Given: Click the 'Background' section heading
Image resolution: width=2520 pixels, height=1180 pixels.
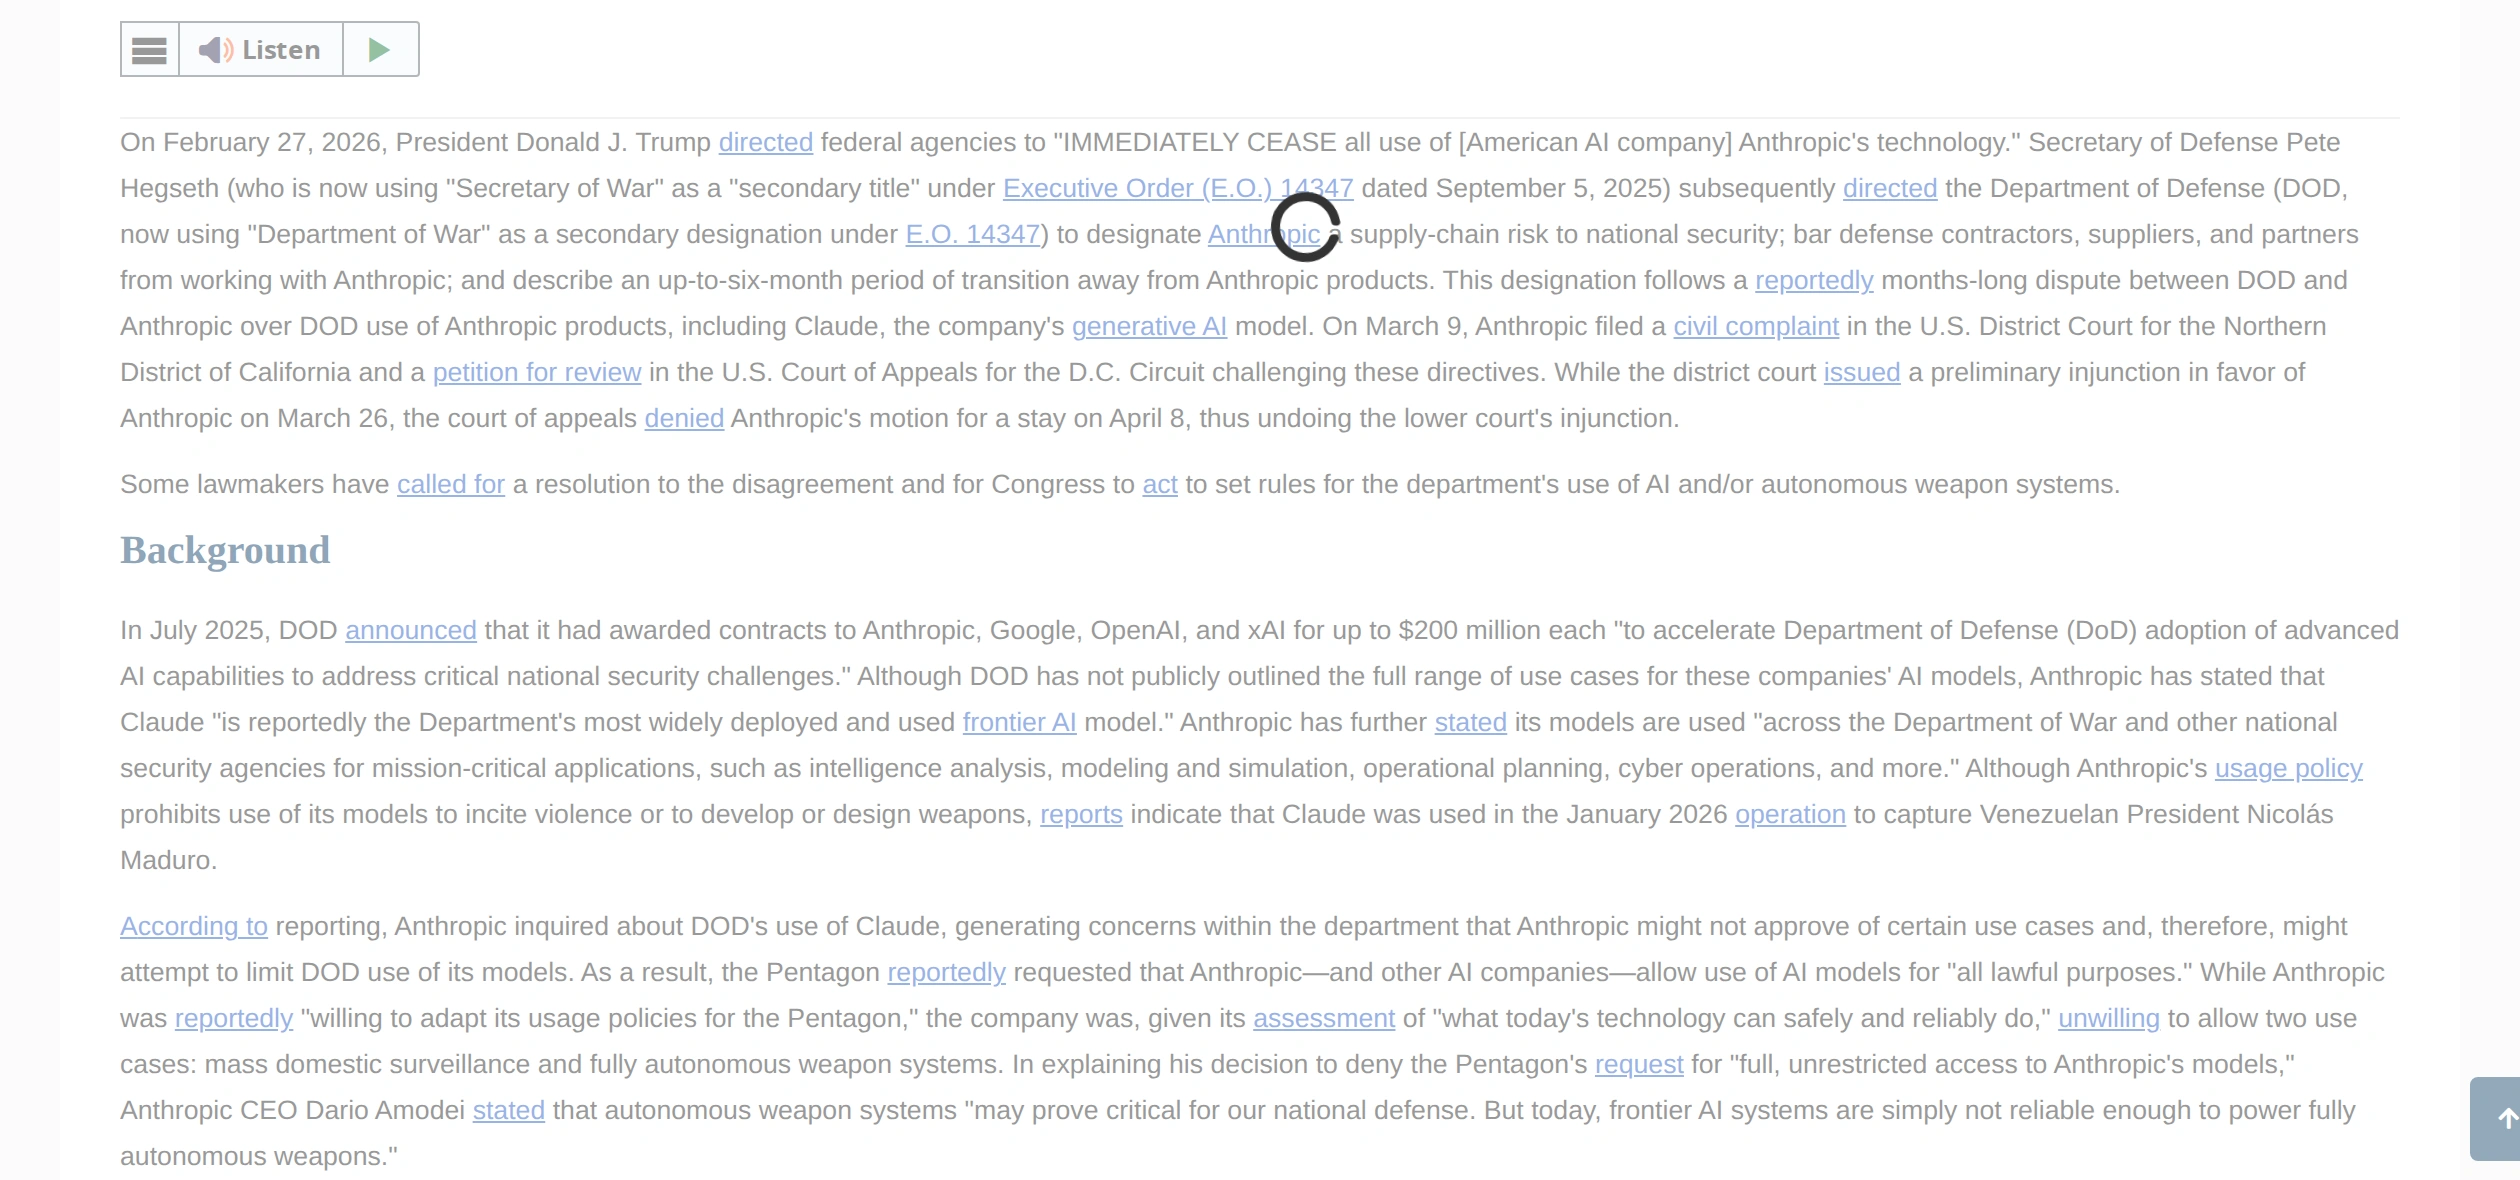Looking at the screenshot, I should (225, 550).
